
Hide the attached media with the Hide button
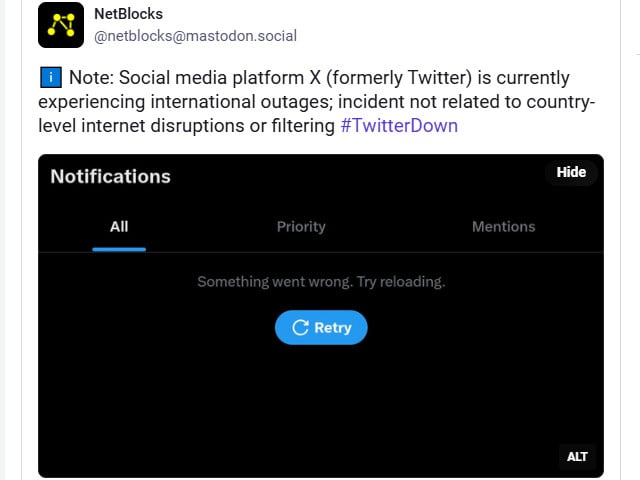point(571,172)
